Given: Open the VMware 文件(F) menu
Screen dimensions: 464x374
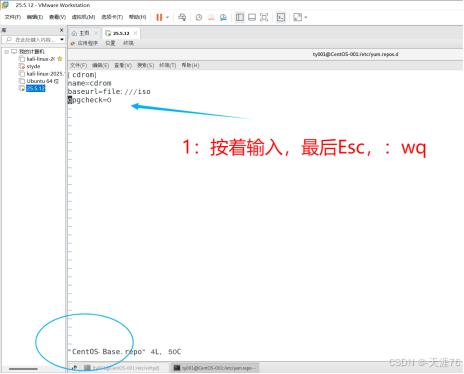Looking at the screenshot, I should tap(13, 17).
